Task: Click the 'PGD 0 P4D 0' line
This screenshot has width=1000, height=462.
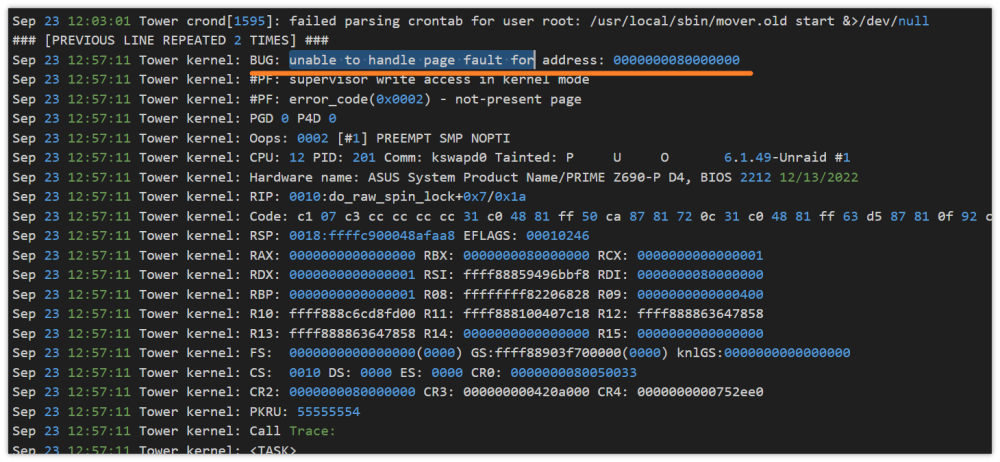Action: (293, 119)
